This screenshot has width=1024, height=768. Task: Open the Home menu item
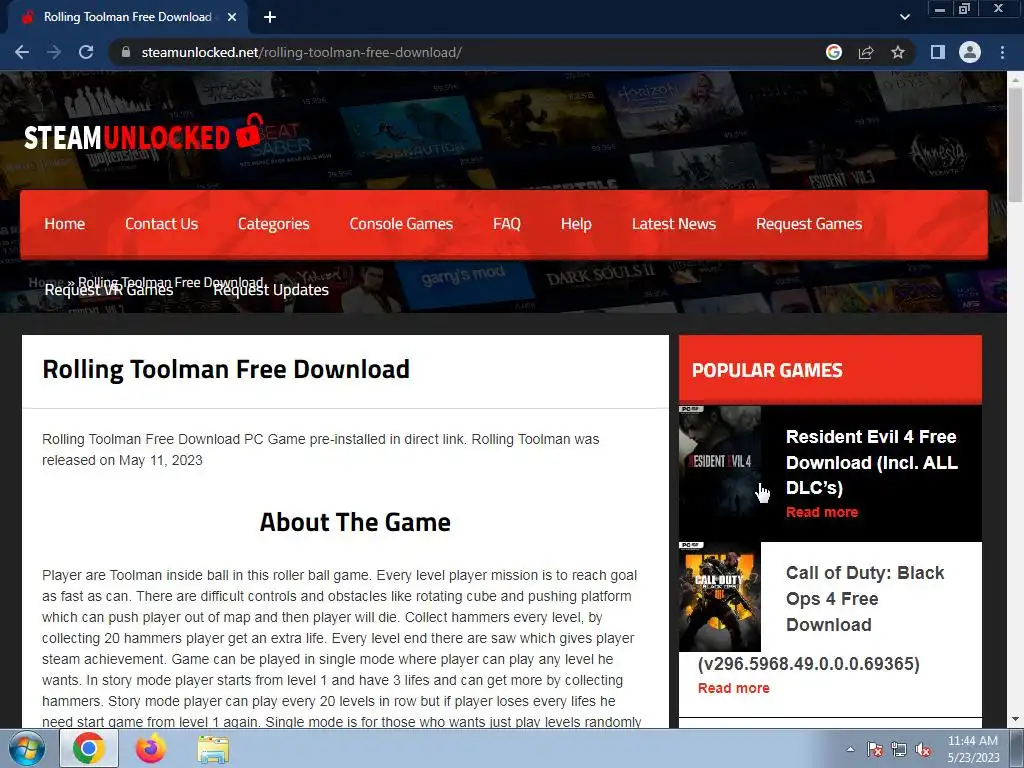(65, 224)
